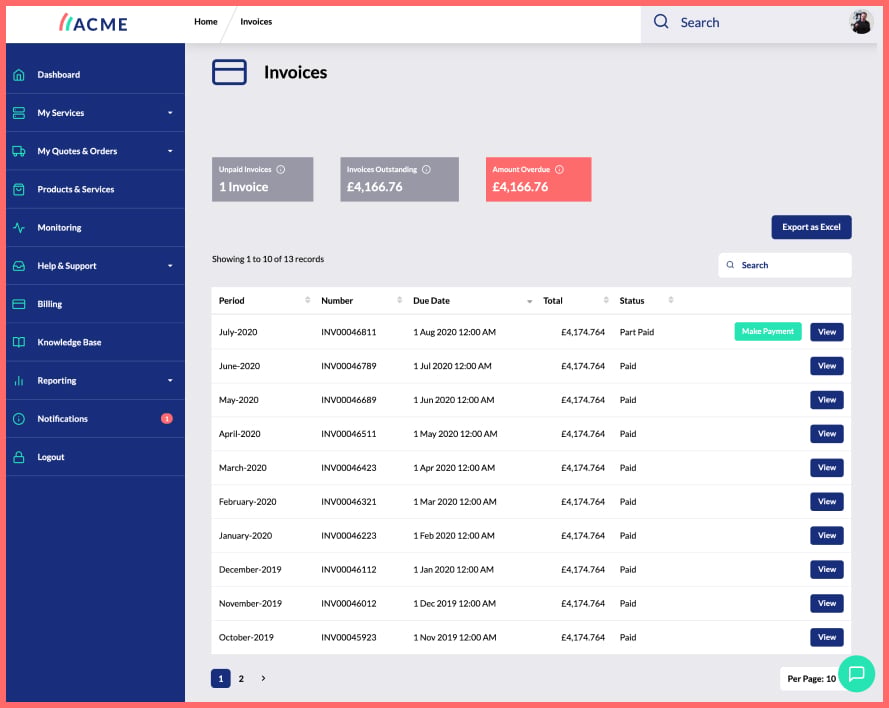Screen dimensions: 889x708
Task: Open the live chat bubble icon
Action: [856, 673]
